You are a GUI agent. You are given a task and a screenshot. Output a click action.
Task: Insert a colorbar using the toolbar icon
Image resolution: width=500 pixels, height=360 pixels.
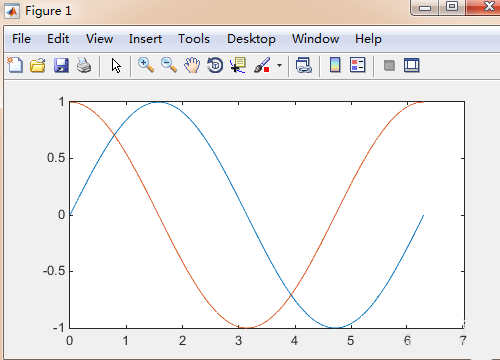pos(335,65)
